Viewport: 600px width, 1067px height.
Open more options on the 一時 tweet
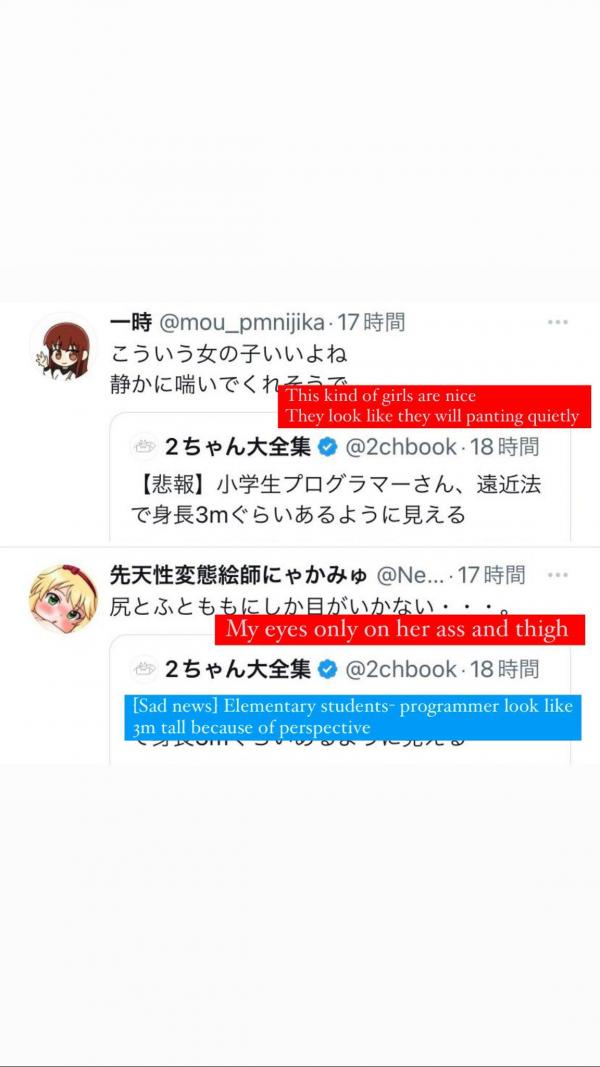(558, 322)
